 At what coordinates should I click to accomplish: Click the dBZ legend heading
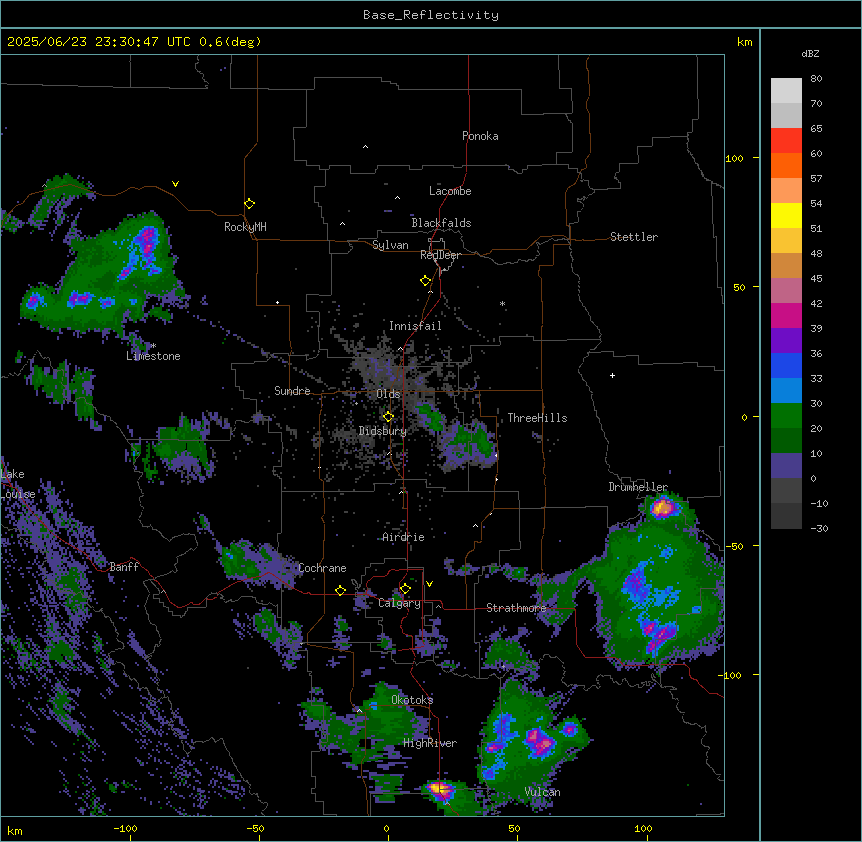pos(810,53)
